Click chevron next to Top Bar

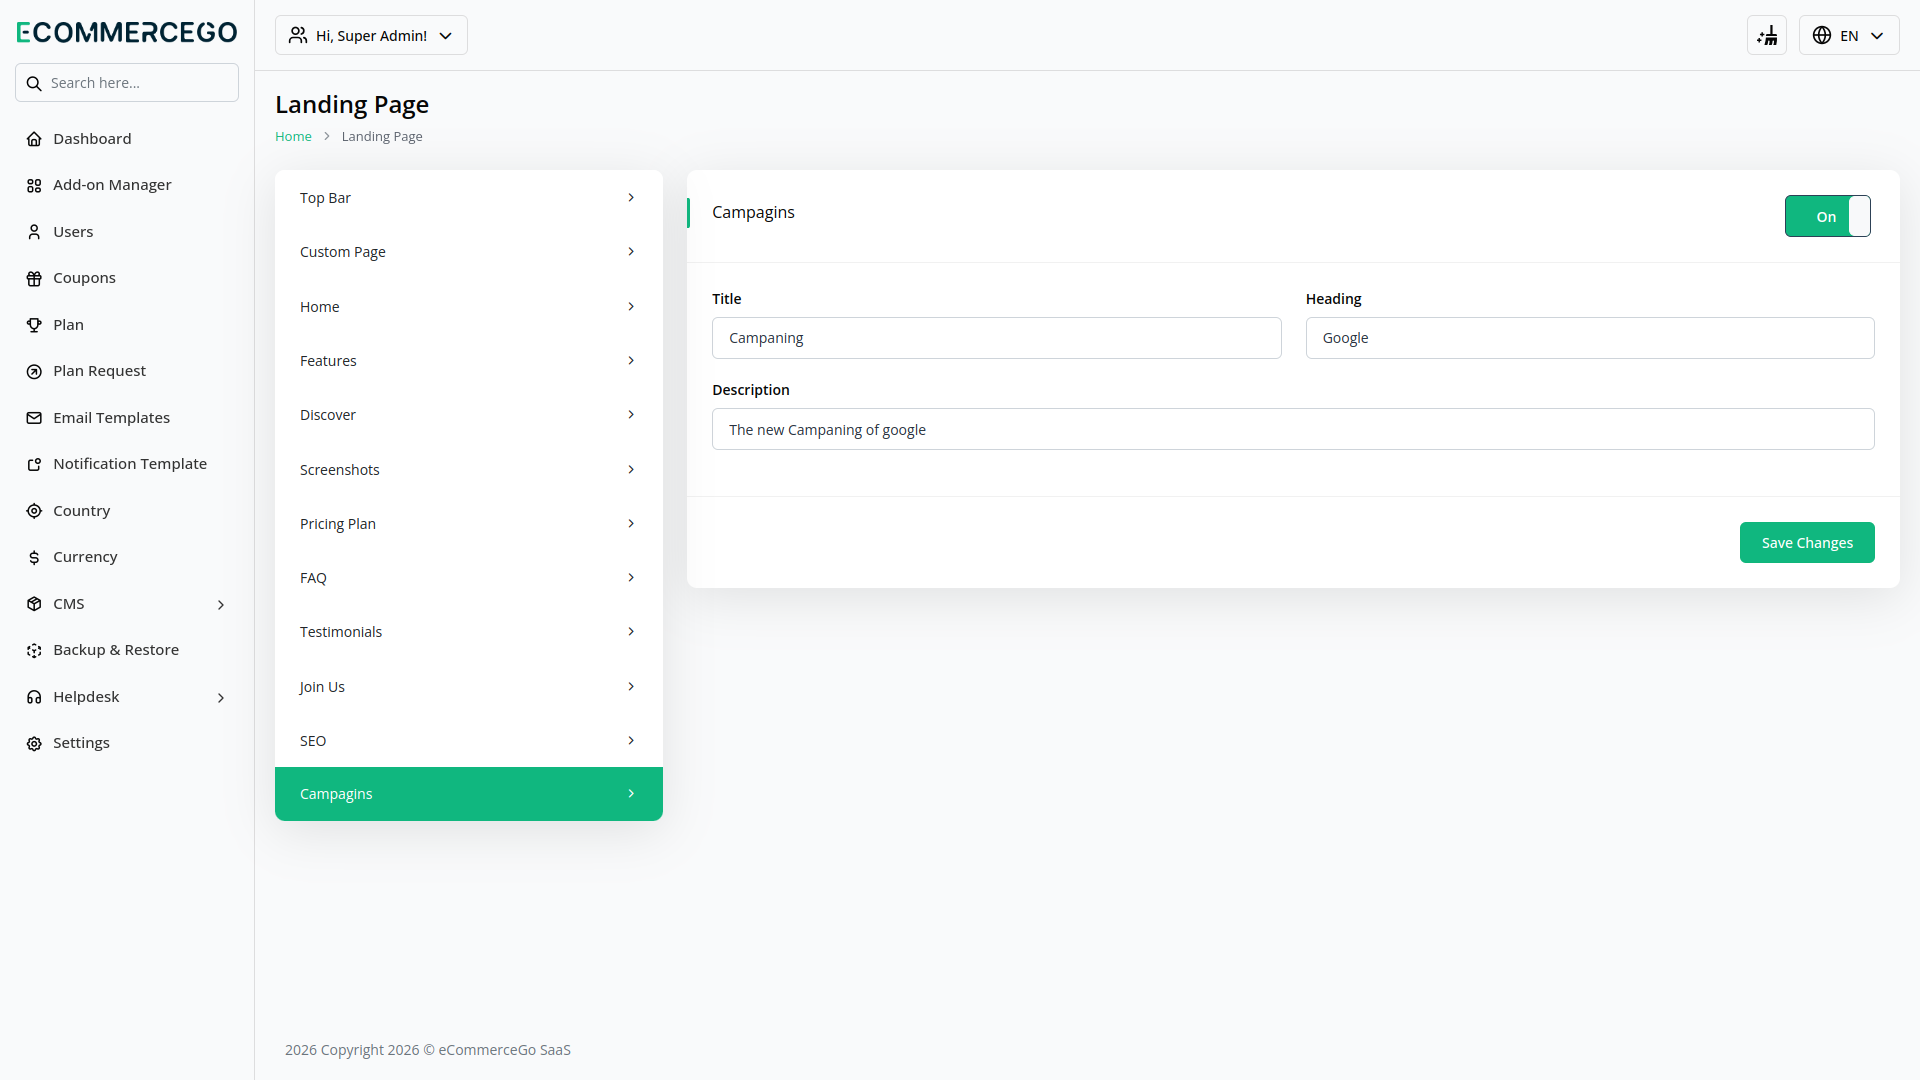click(x=631, y=198)
